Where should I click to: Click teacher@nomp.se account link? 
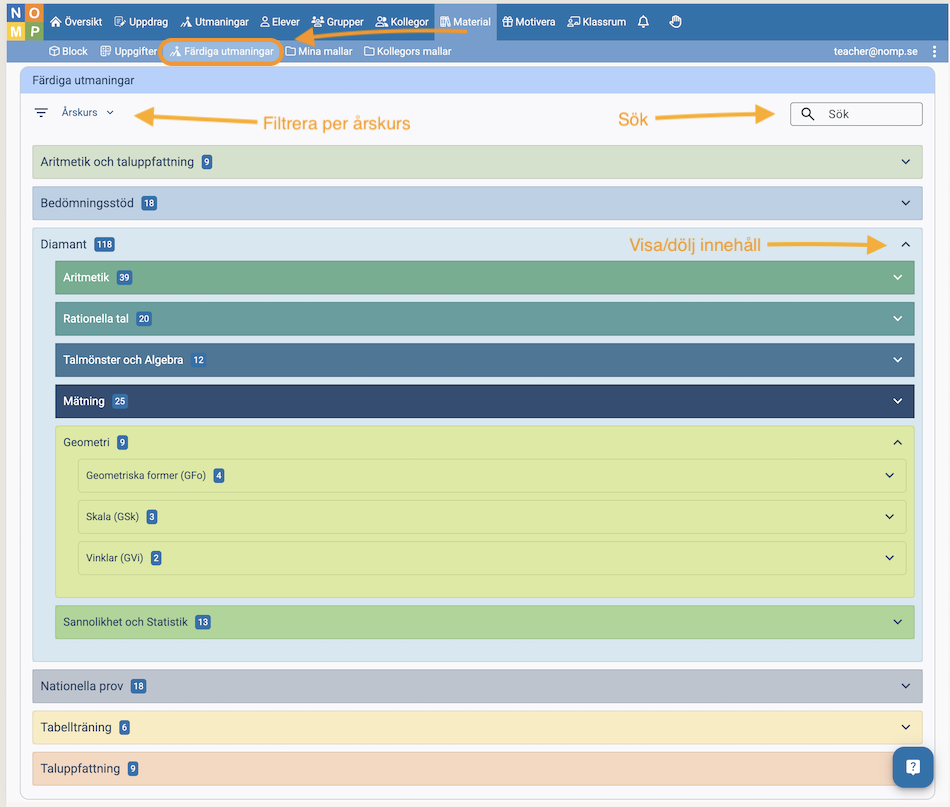coord(875,51)
